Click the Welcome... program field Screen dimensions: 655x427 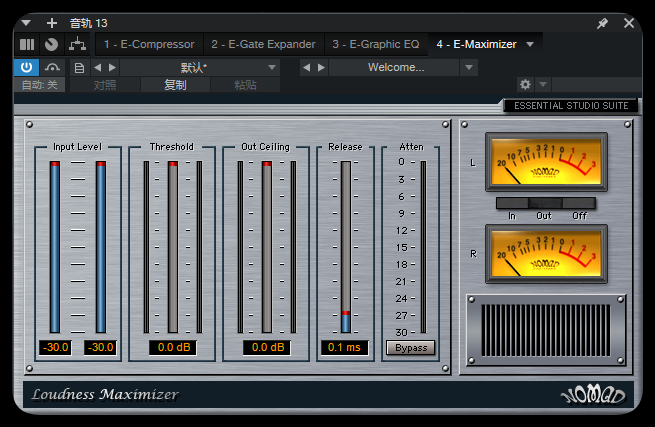click(x=394, y=67)
